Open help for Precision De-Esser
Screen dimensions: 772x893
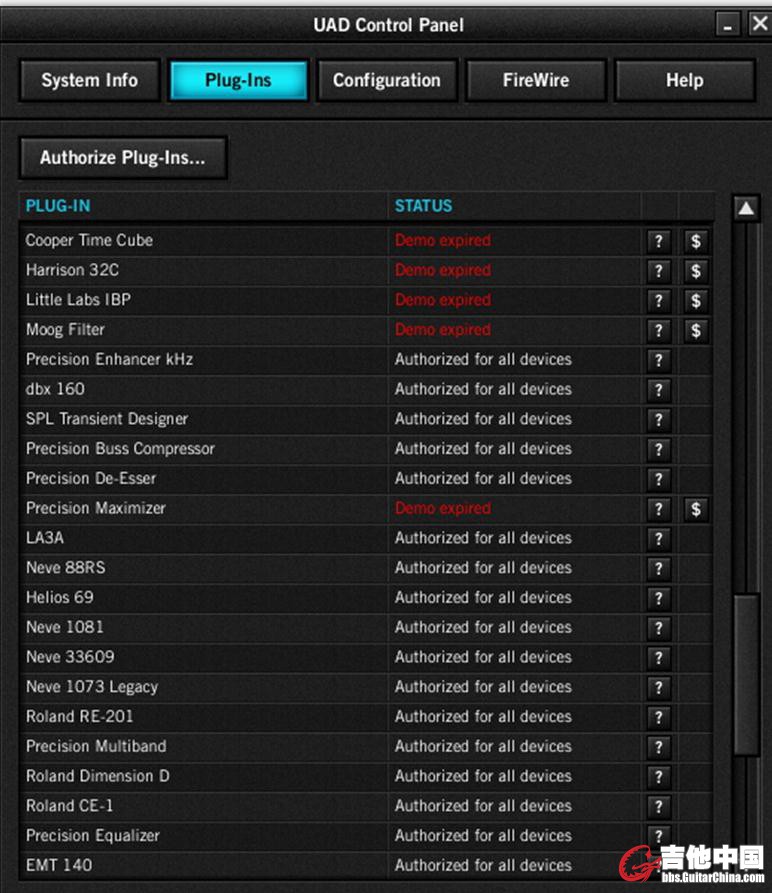[x=659, y=480]
